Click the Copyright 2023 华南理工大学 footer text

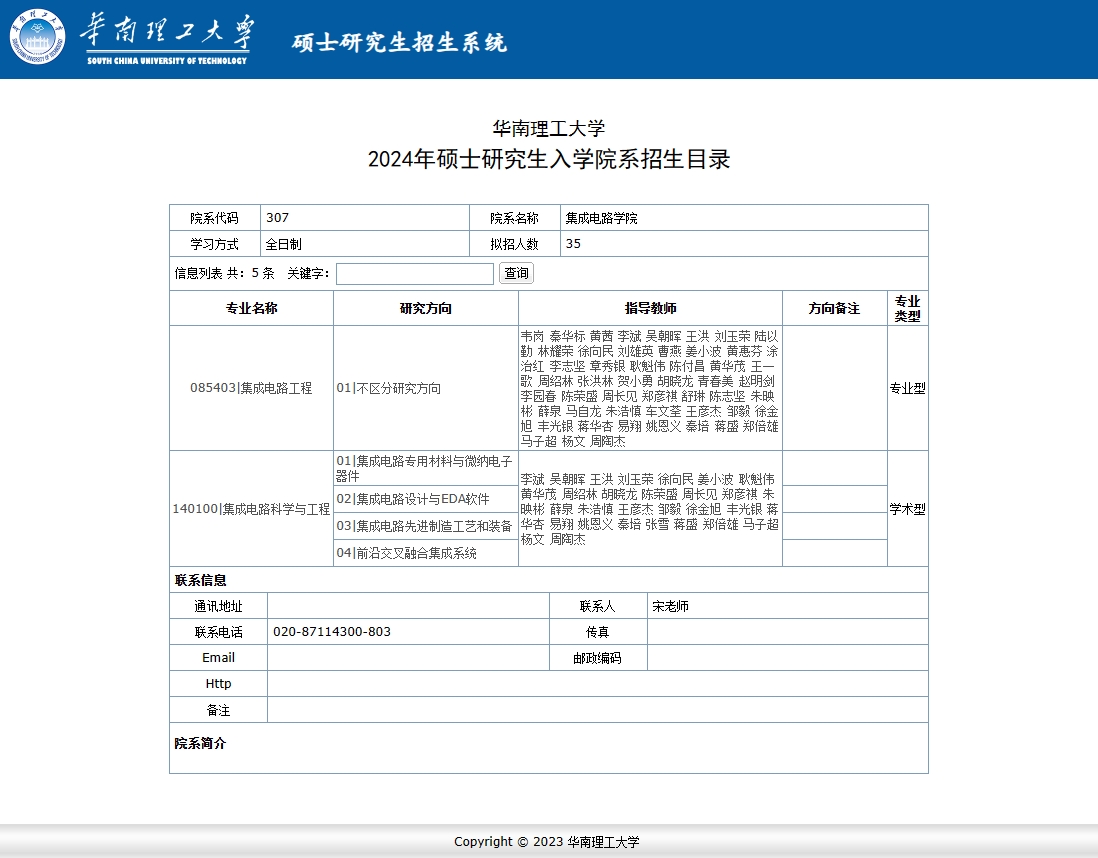pyautogui.click(x=547, y=842)
